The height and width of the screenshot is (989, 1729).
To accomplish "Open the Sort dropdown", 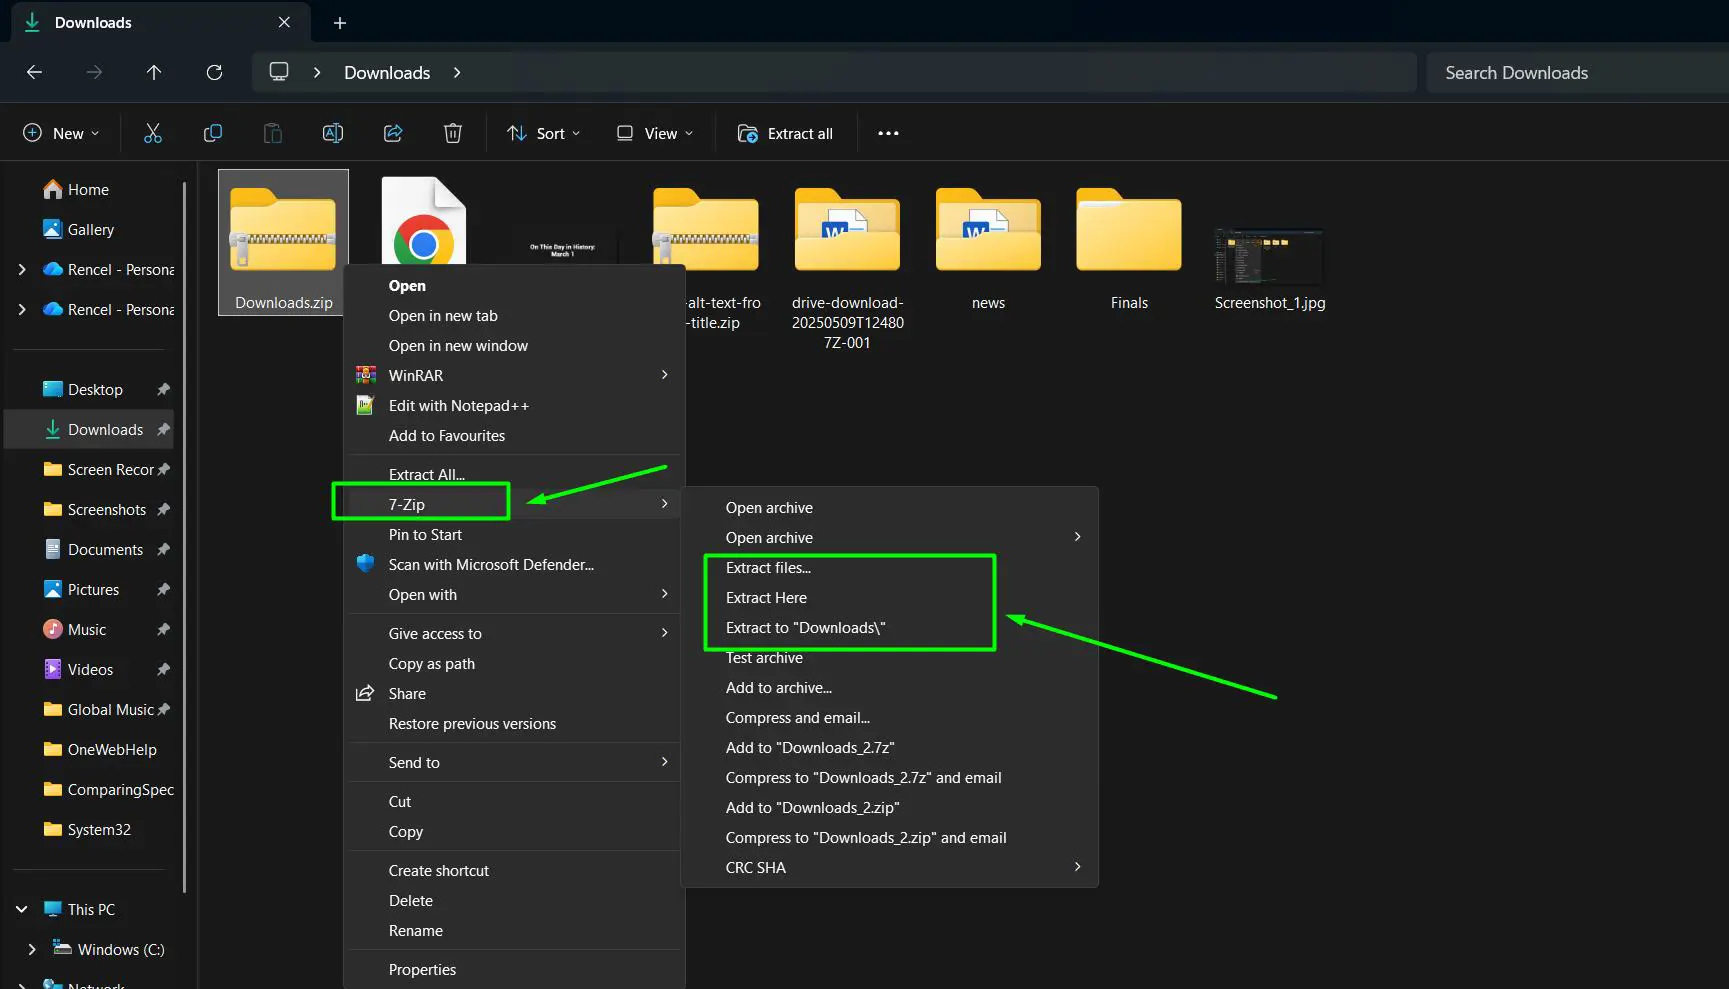I will point(543,132).
